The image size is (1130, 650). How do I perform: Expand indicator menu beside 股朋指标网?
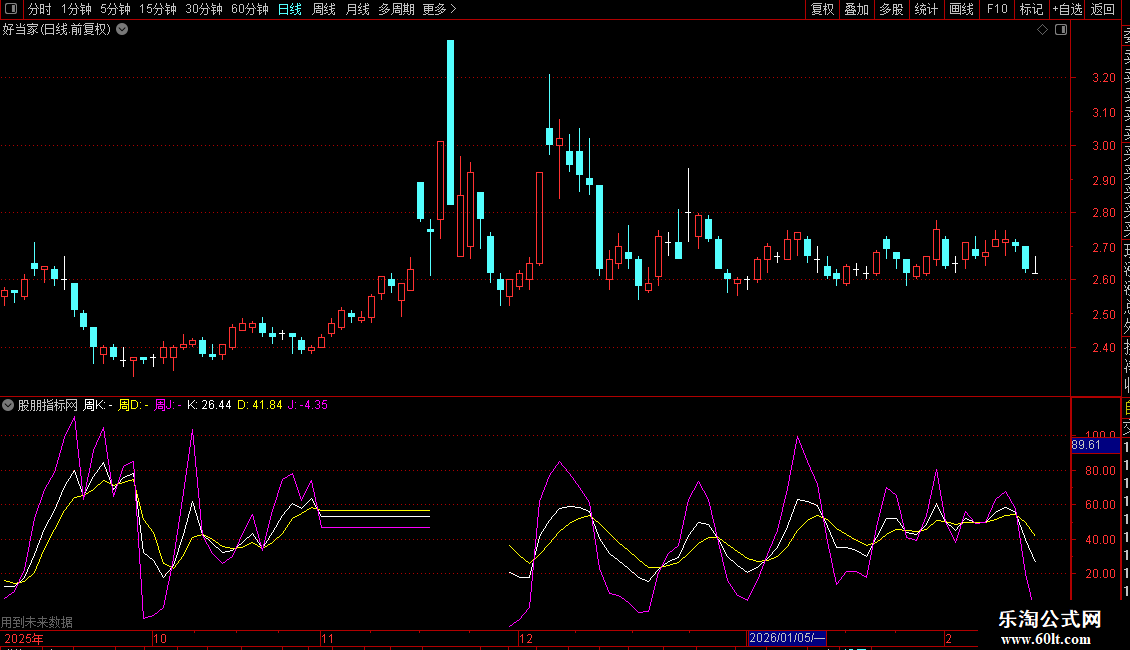8,405
